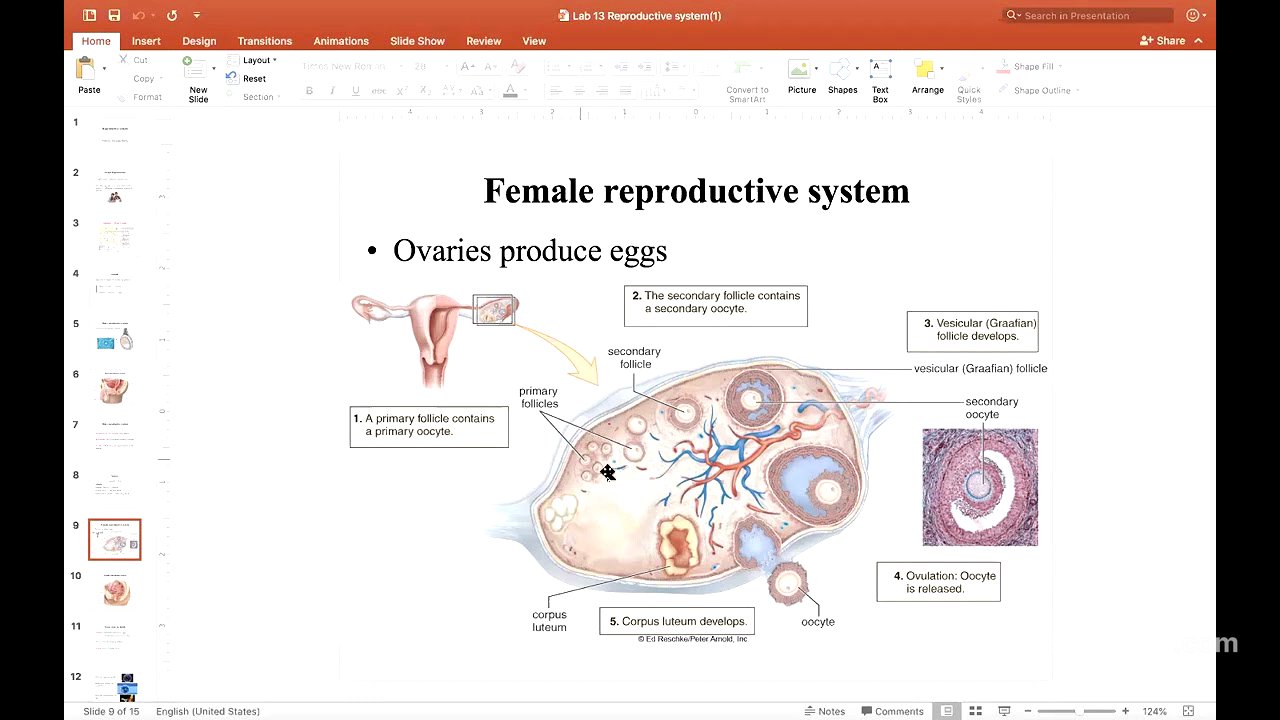Viewport: 1280px width, 720px height.
Task: Open the font name combo box
Action: click(352, 66)
